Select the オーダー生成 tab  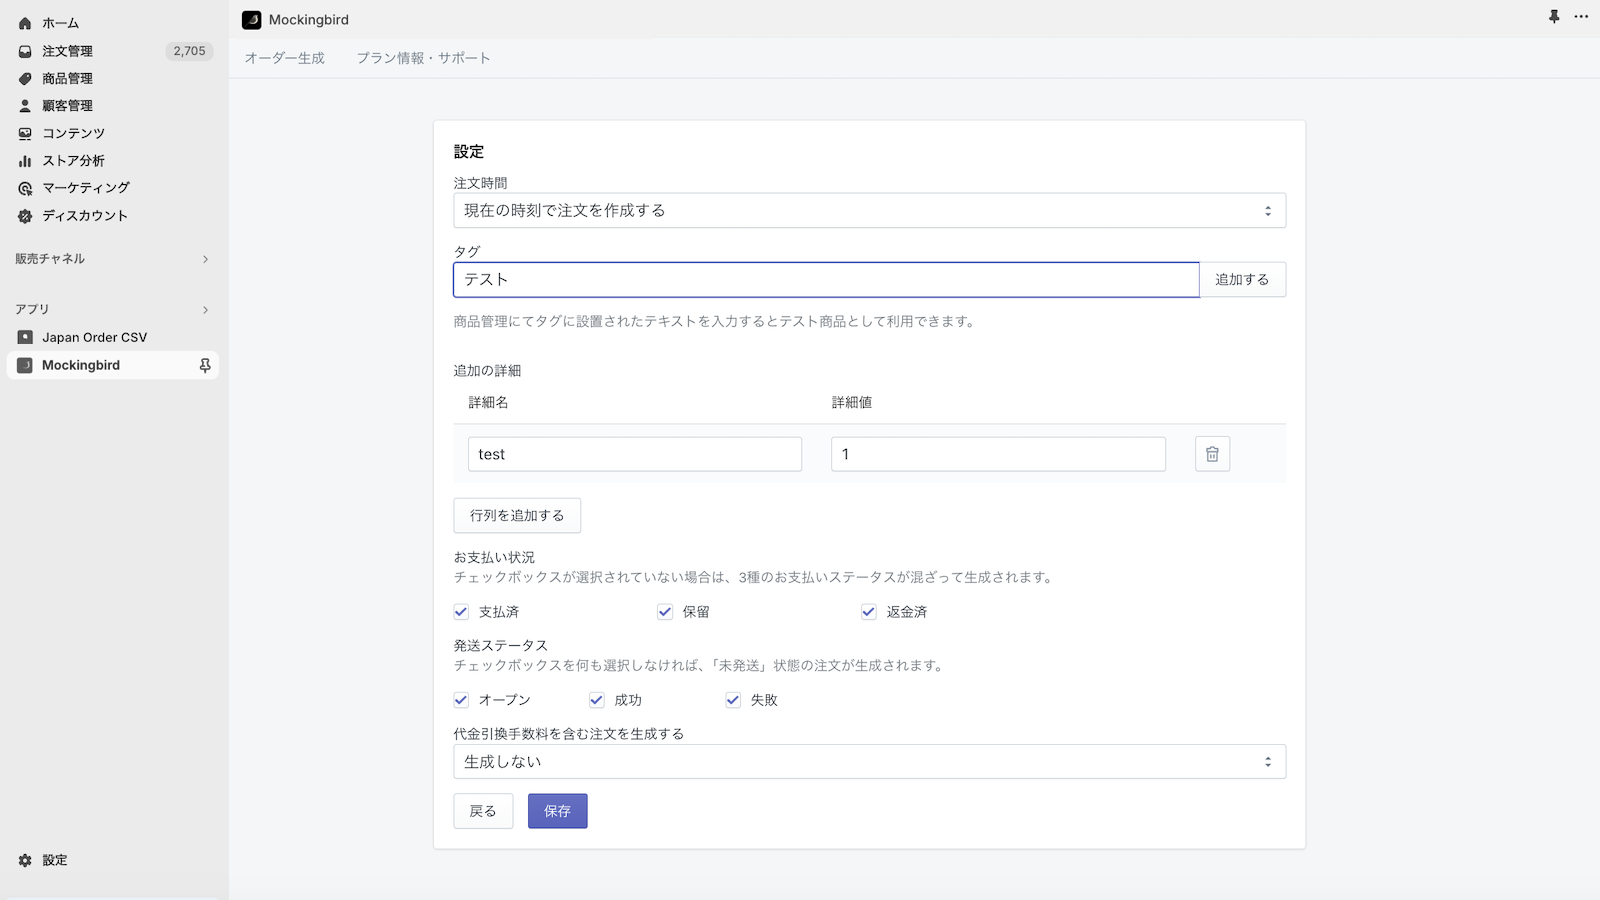tap(285, 58)
